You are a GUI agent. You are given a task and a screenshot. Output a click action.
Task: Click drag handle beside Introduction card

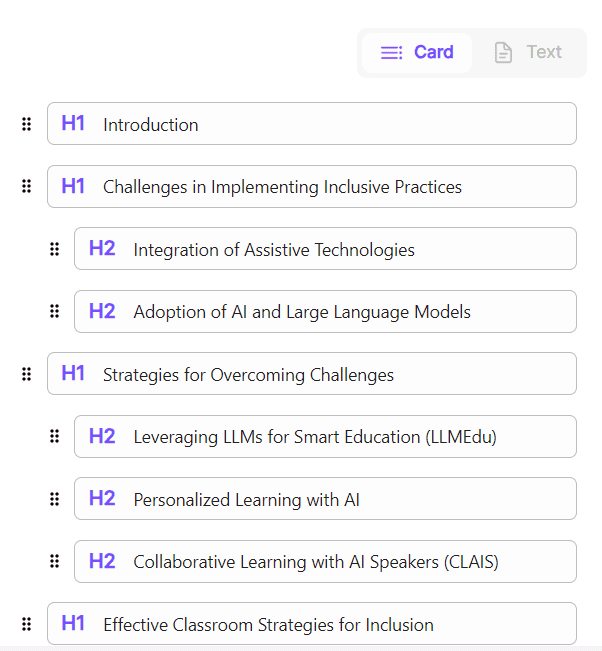pos(27,124)
